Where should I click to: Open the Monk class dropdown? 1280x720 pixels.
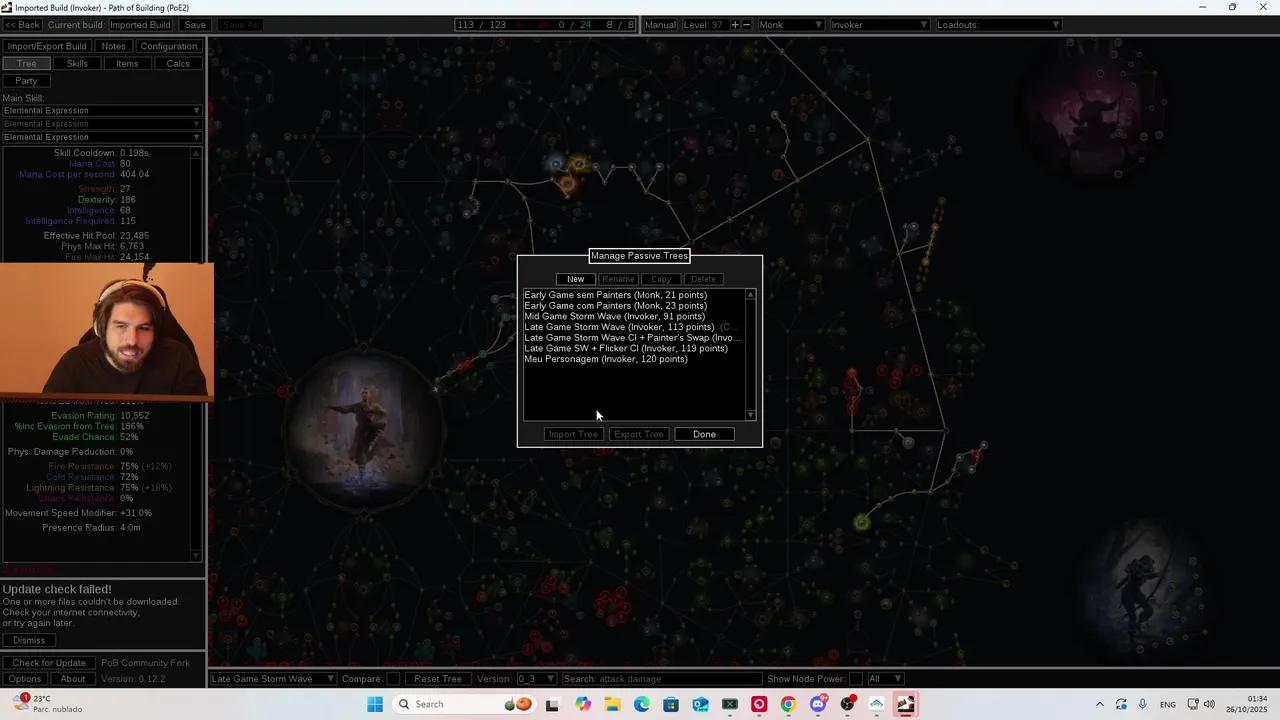pyautogui.click(x=790, y=25)
